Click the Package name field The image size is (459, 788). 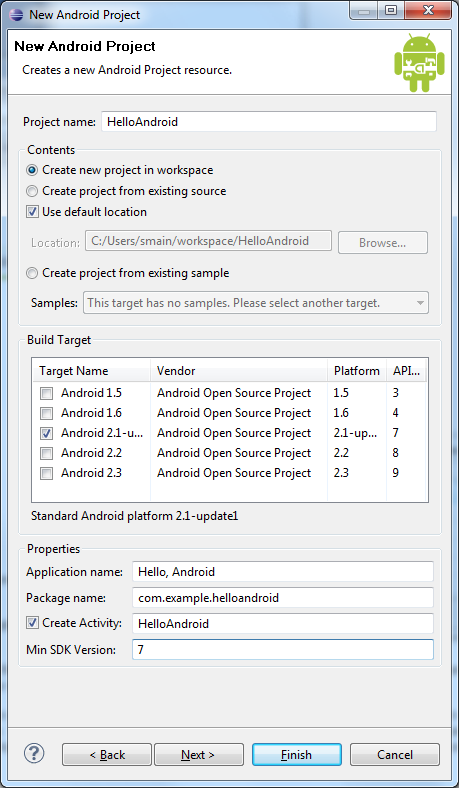(283, 598)
